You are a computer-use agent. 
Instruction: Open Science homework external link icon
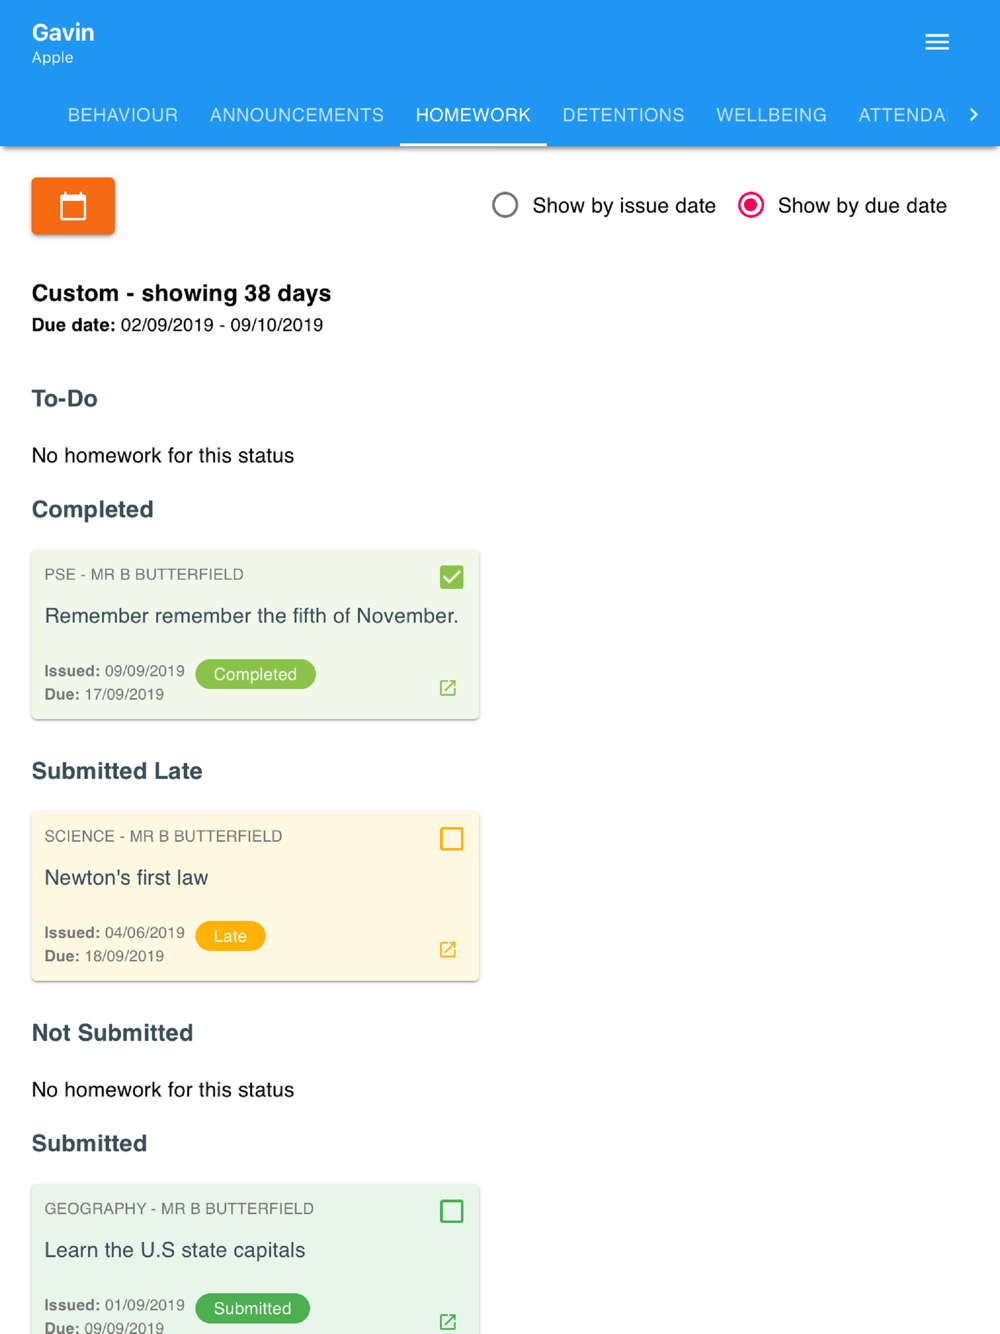tap(448, 950)
